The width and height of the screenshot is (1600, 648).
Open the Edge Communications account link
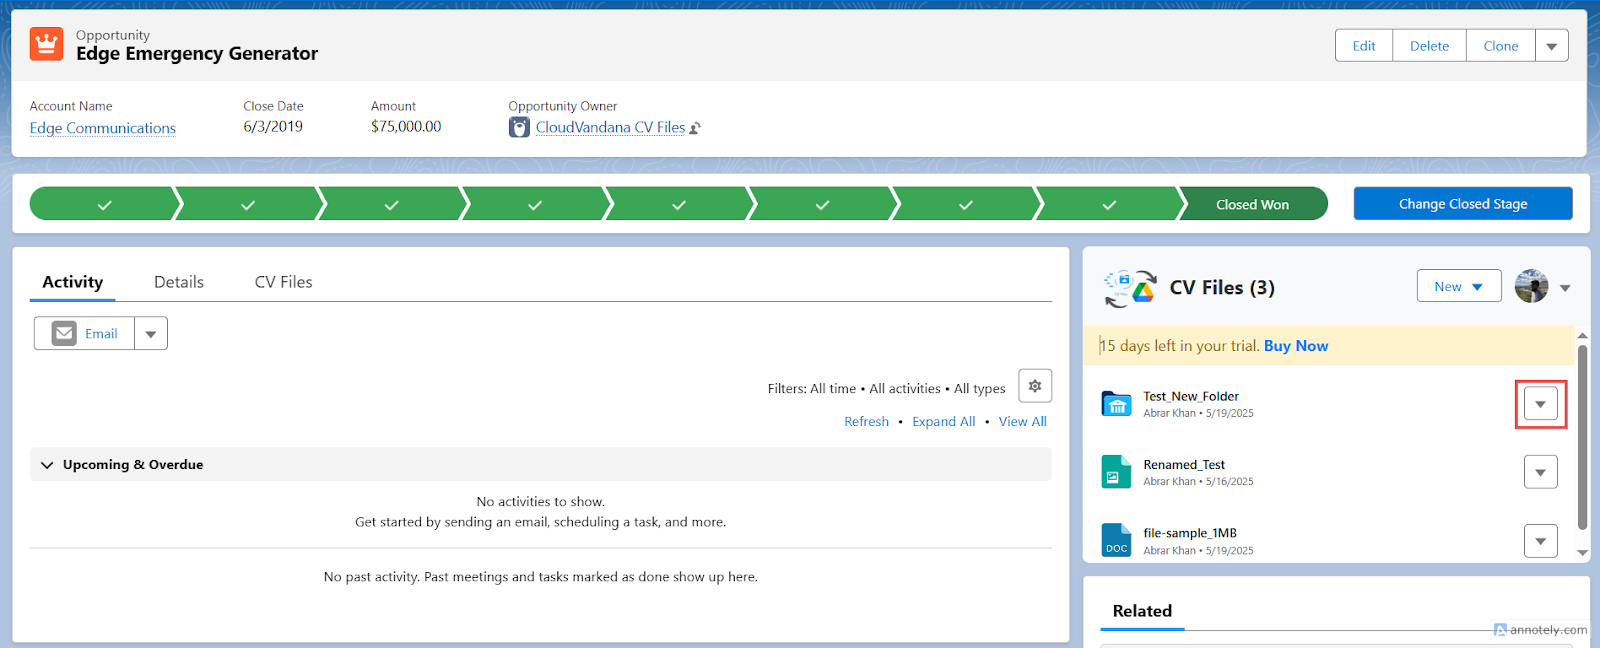coord(103,128)
